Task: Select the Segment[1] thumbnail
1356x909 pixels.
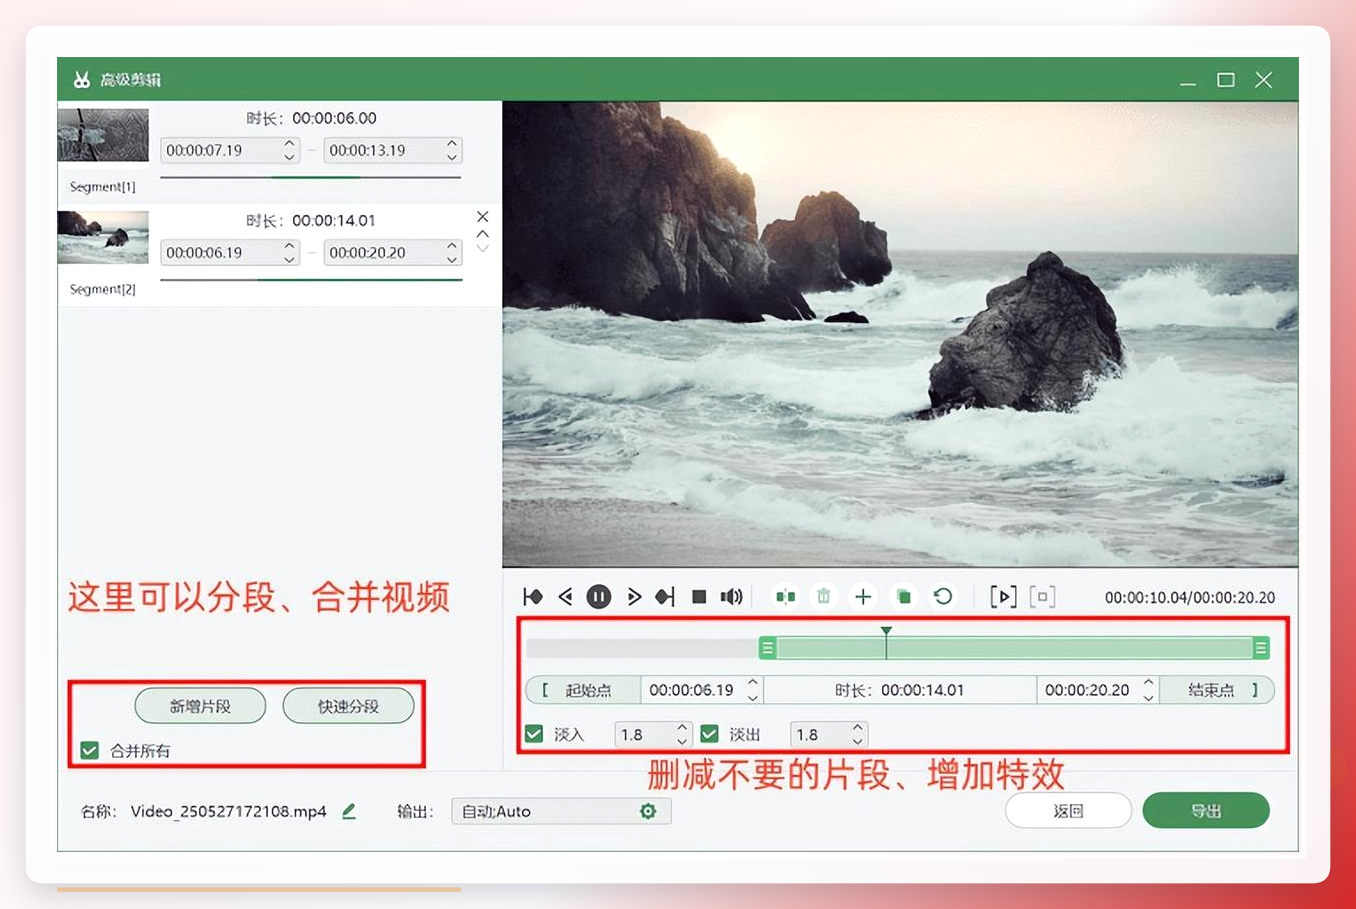Action: coord(103,135)
